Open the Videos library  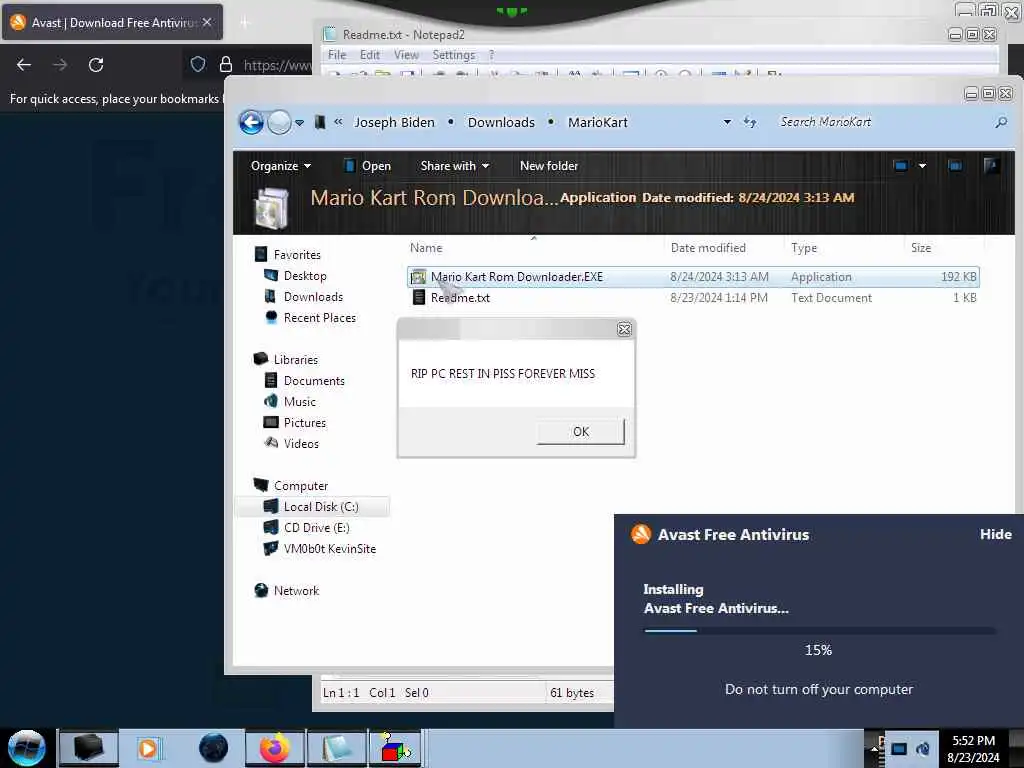tap(301, 443)
